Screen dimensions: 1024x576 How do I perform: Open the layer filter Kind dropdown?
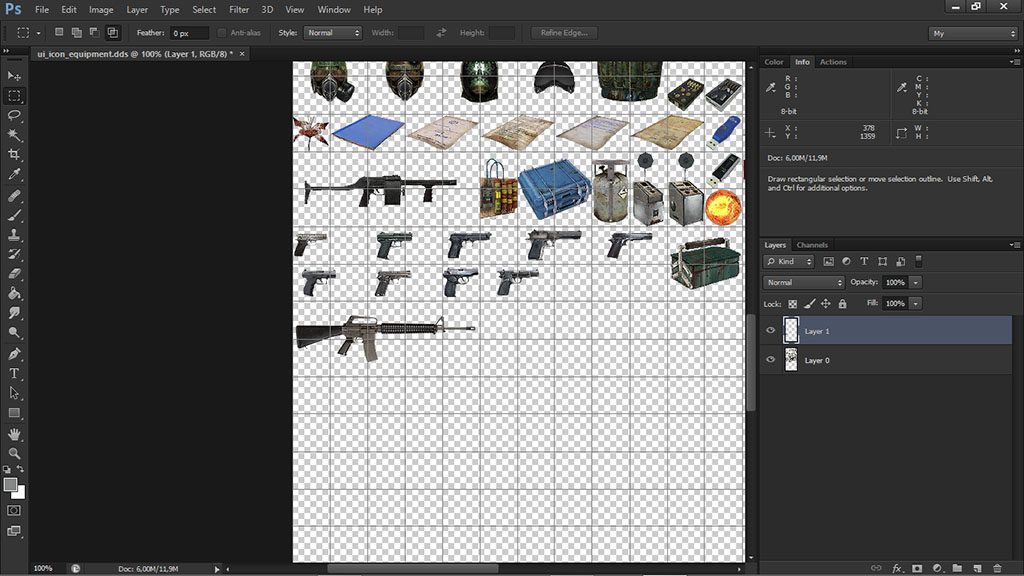[x=788, y=261]
